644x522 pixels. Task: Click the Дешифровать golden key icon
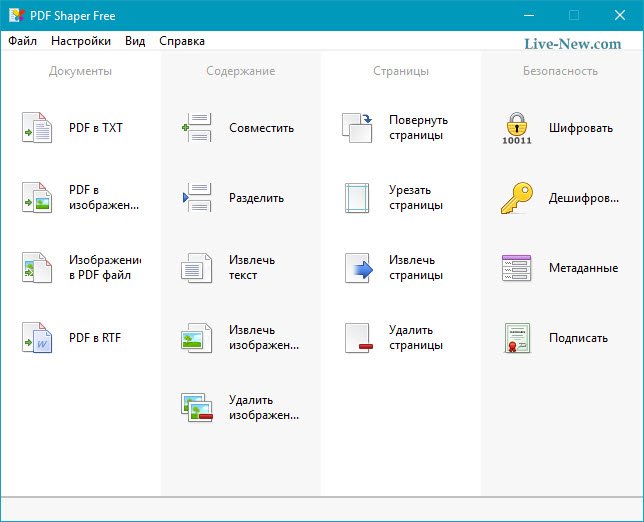click(517, 198)
